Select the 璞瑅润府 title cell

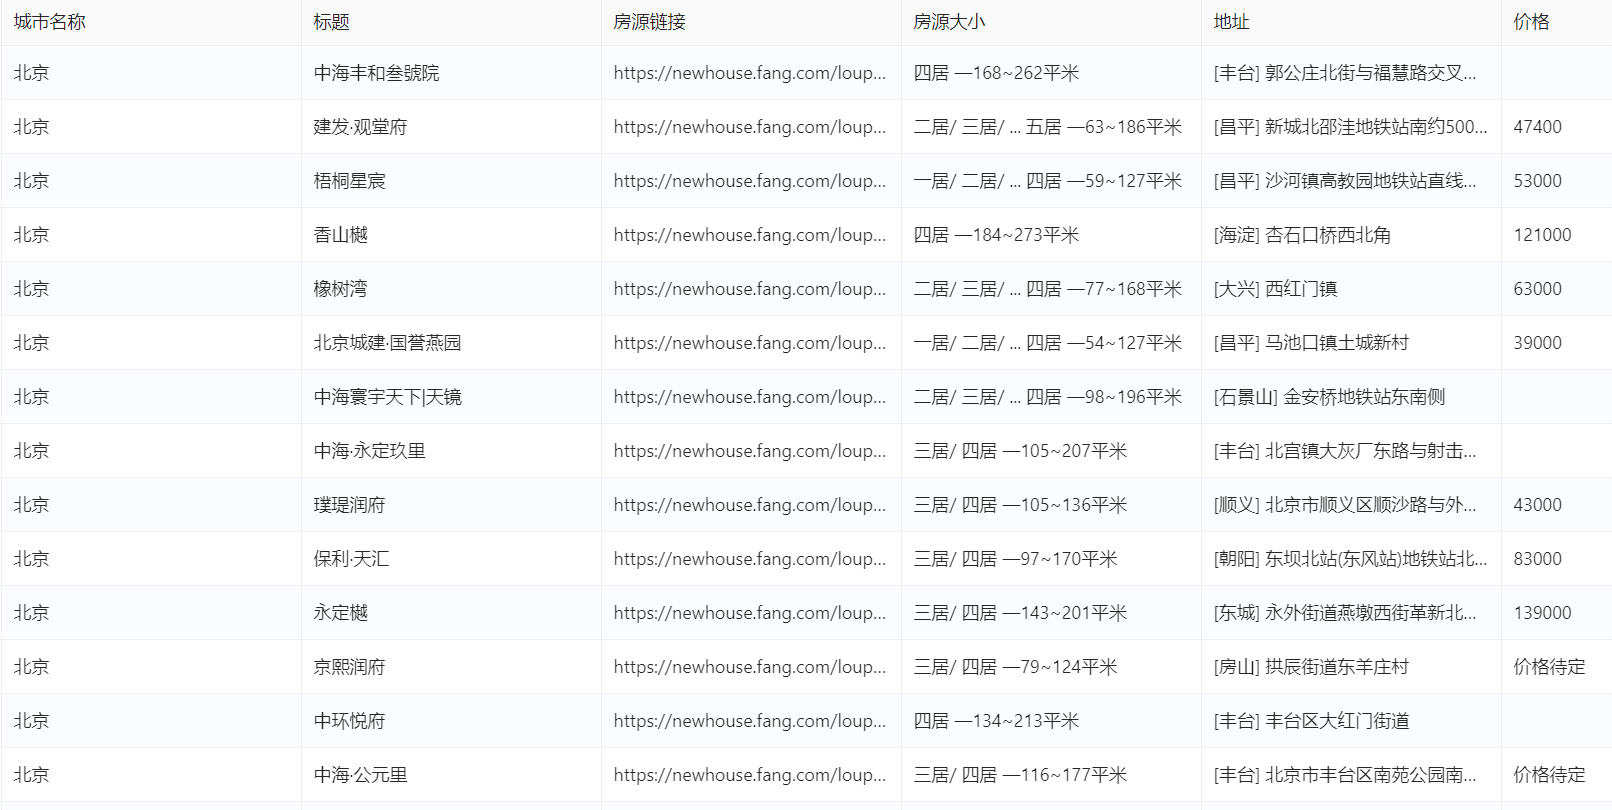click(350, 505)
